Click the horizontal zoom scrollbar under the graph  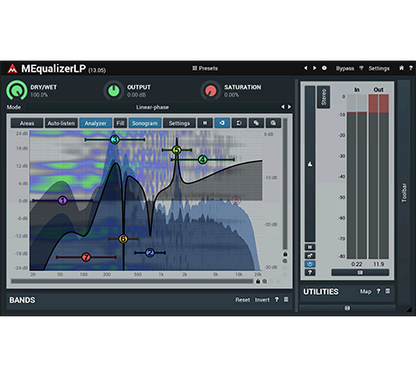[132, 281]
